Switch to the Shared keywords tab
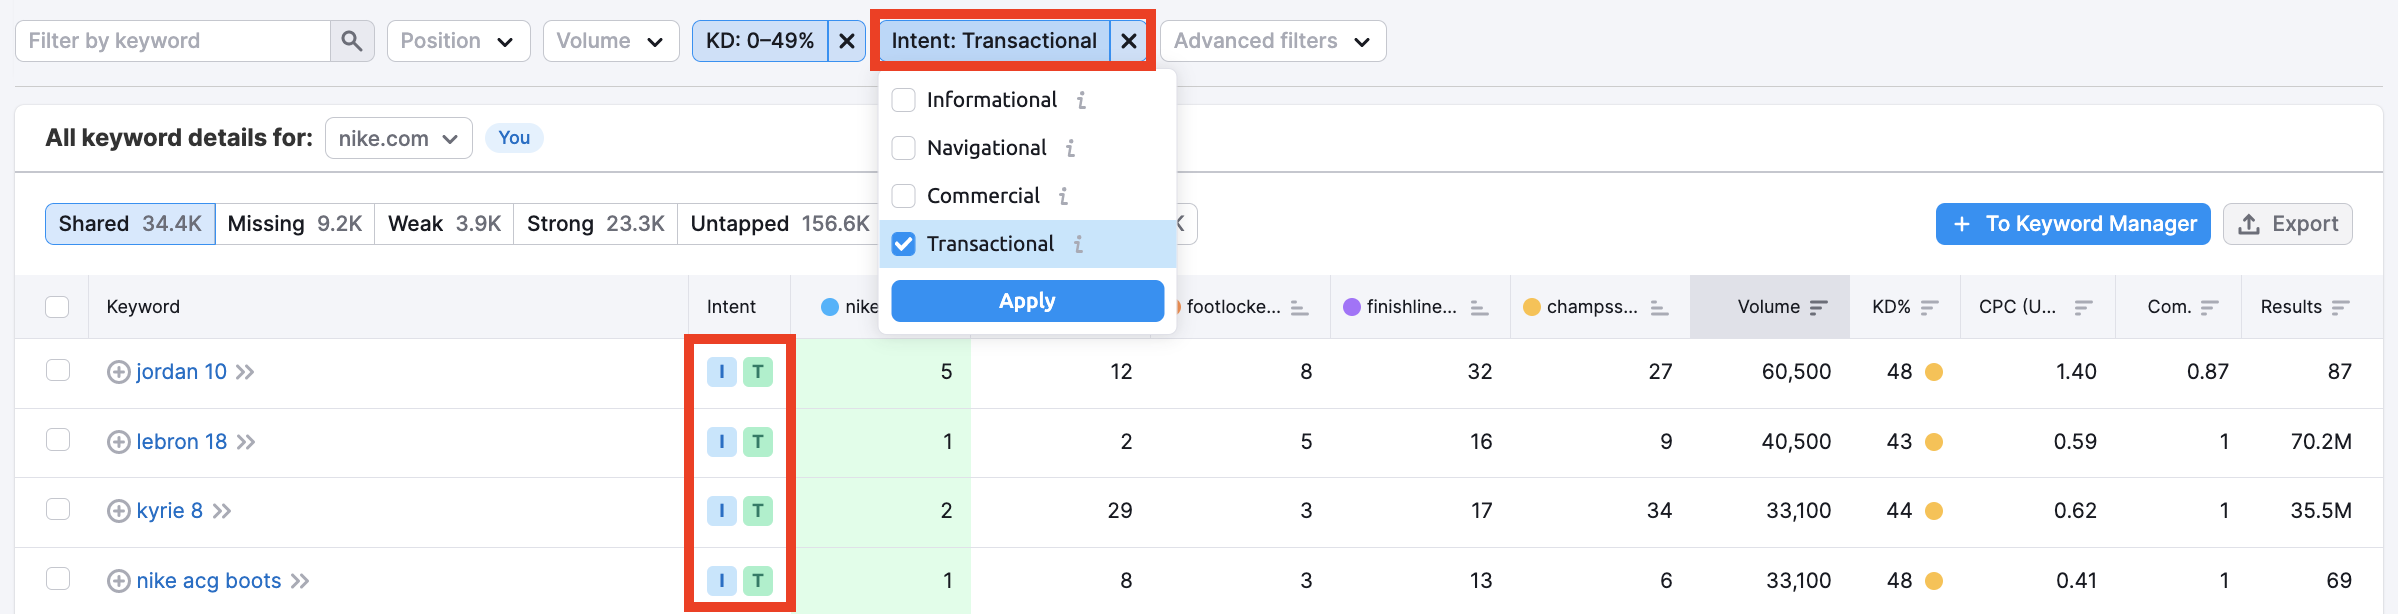 130,224
